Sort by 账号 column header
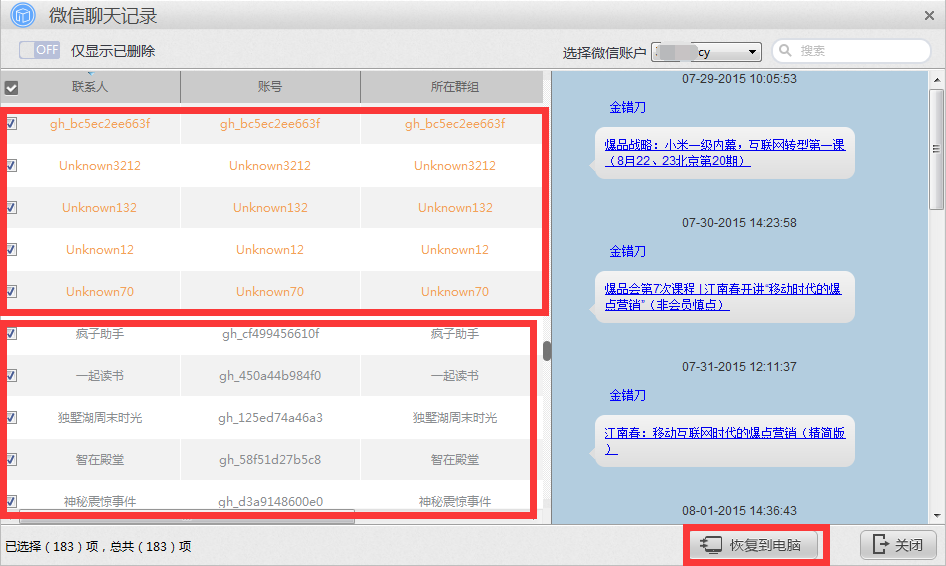The image size is (946, 566). (x=270, y=87)
